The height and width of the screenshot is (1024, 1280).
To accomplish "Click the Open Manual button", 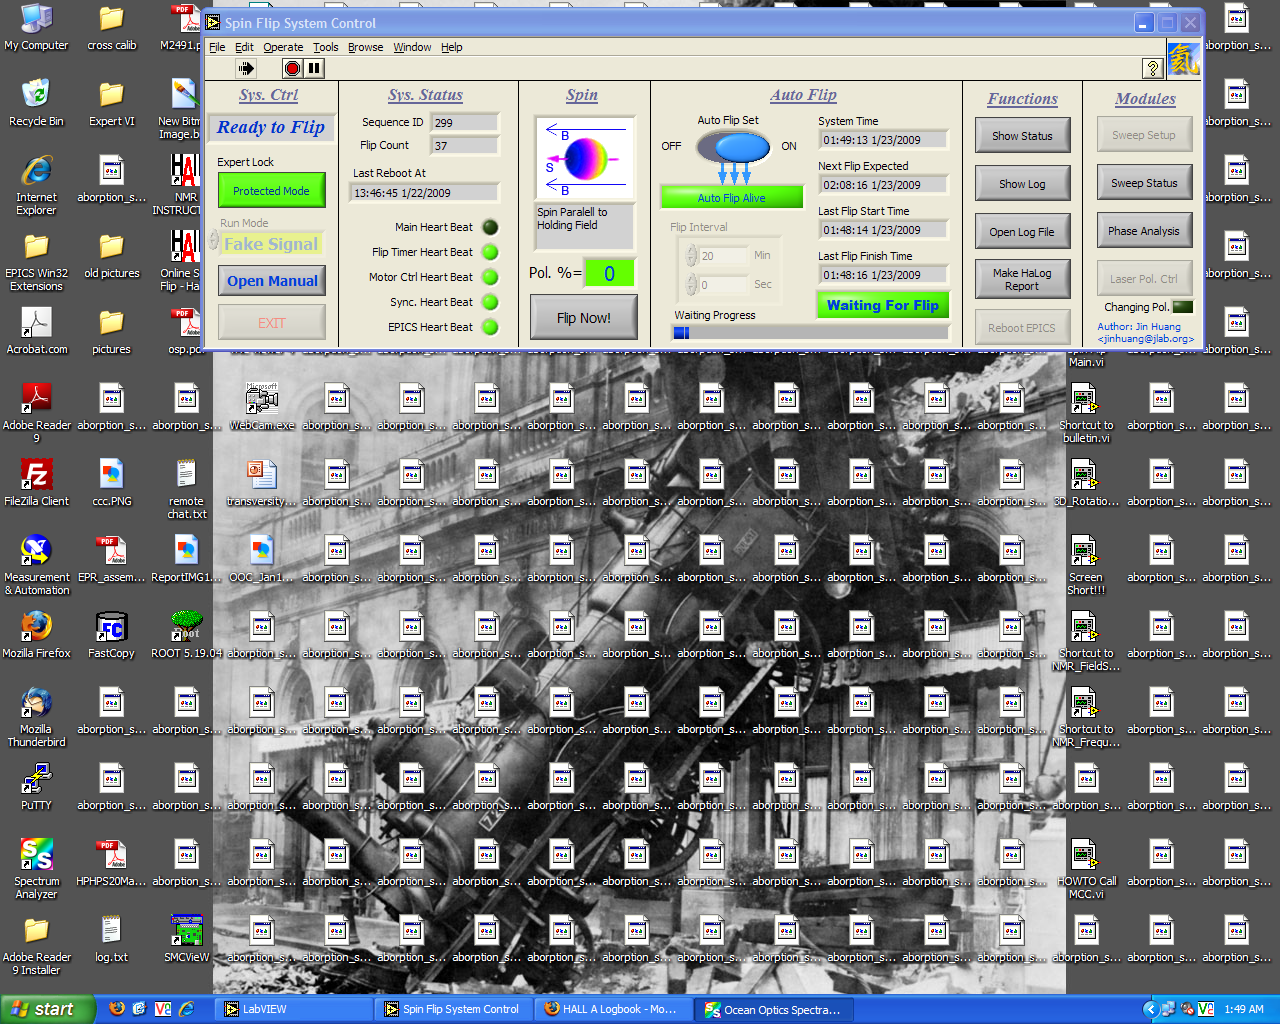I will pyautogui.click(x=272, y=281).
